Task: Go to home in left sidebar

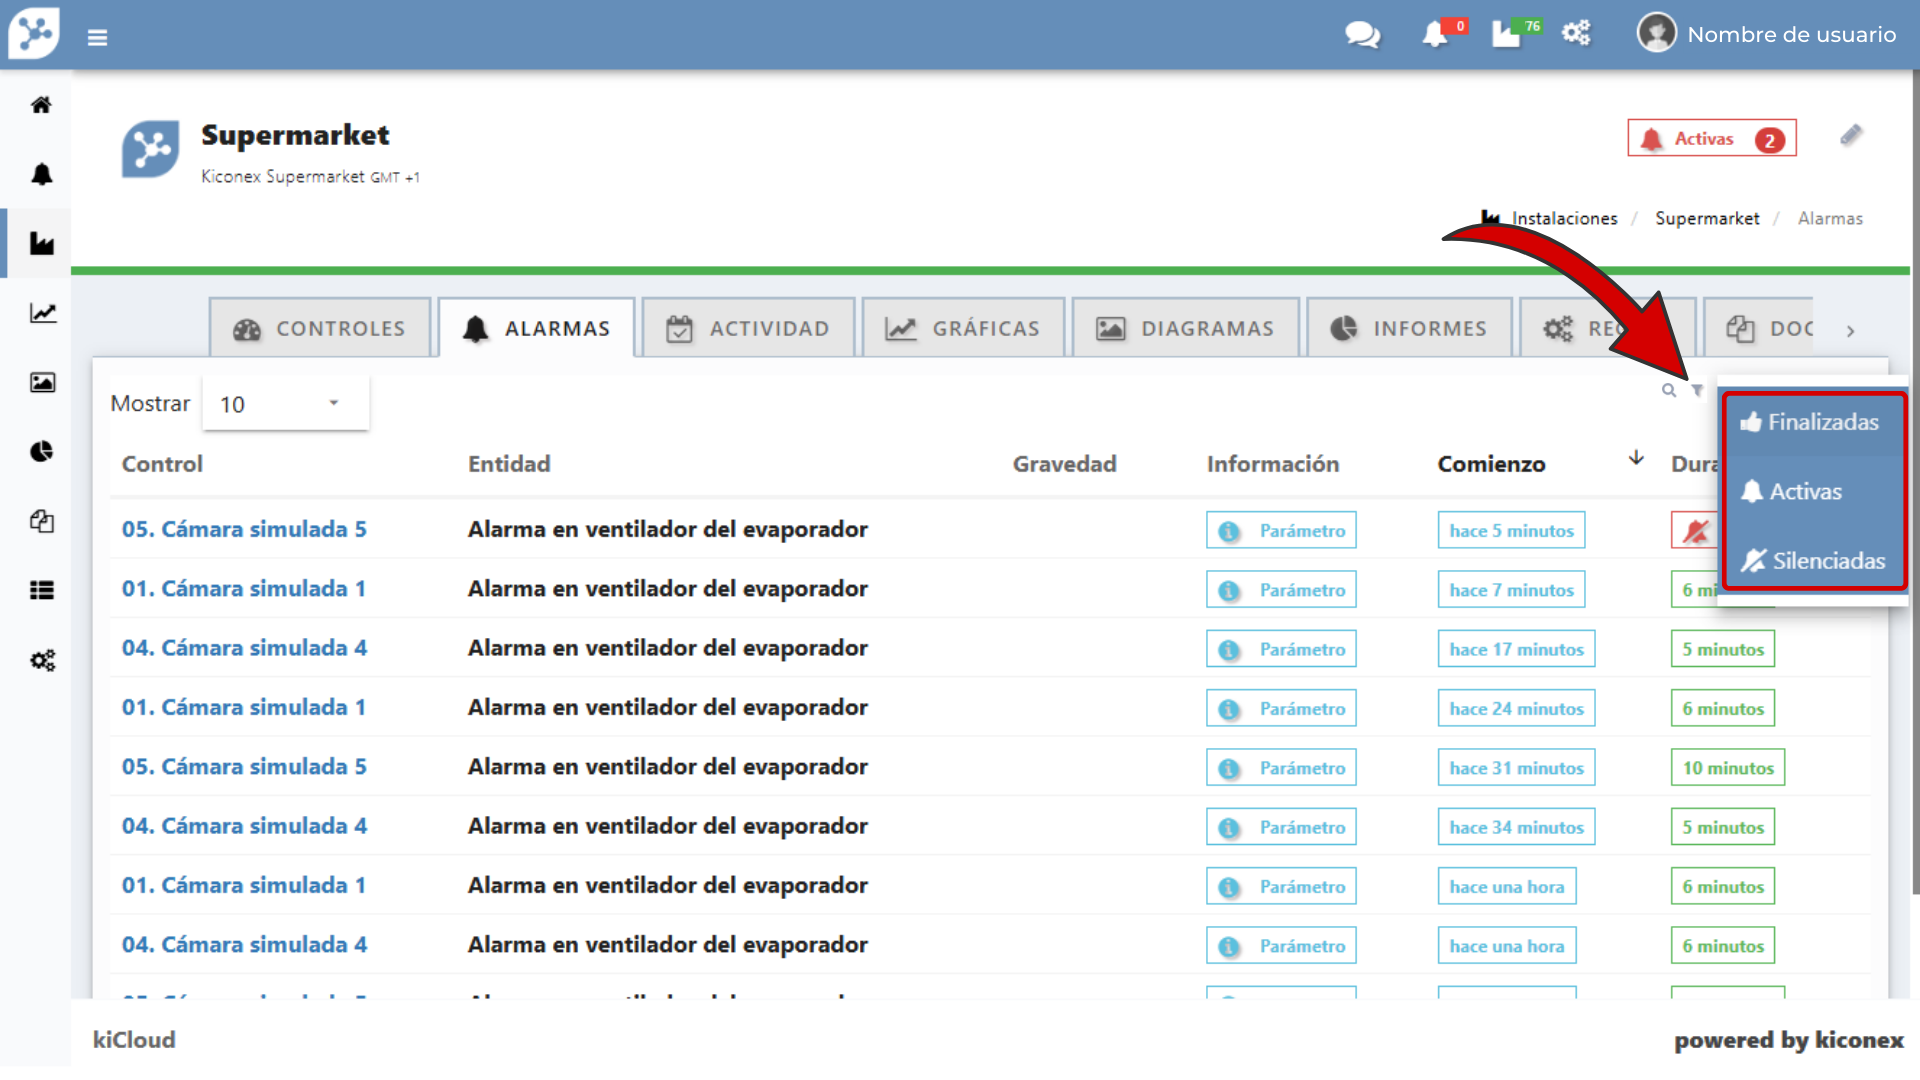Action: (x=41, y=105)
